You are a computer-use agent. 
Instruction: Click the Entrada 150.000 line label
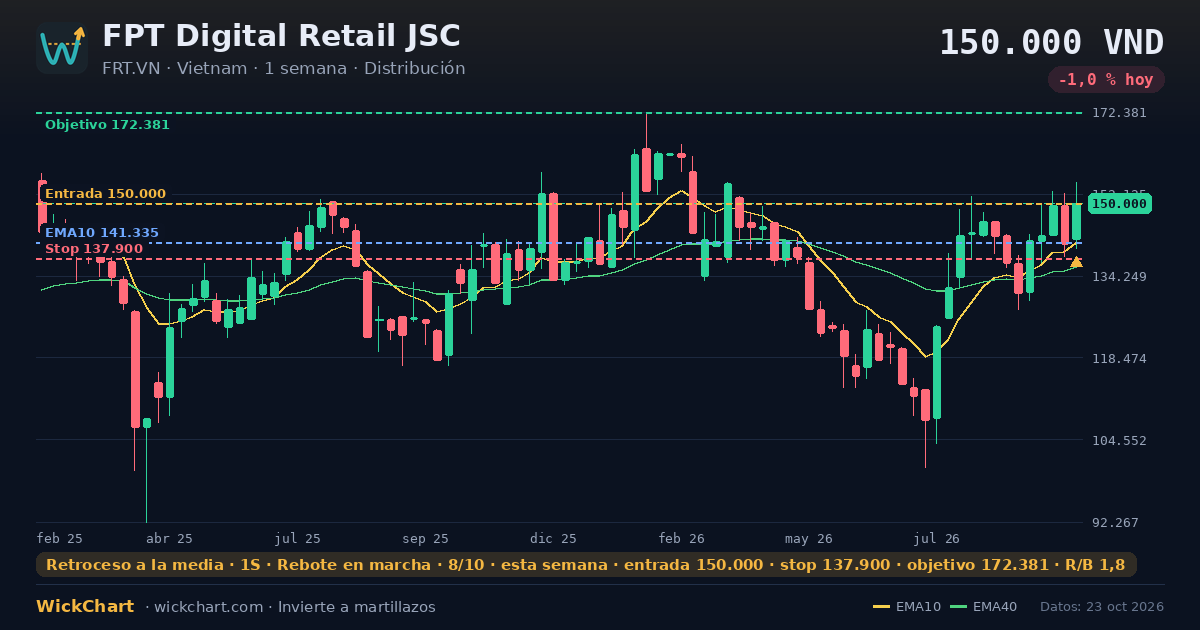pos(105,194)
